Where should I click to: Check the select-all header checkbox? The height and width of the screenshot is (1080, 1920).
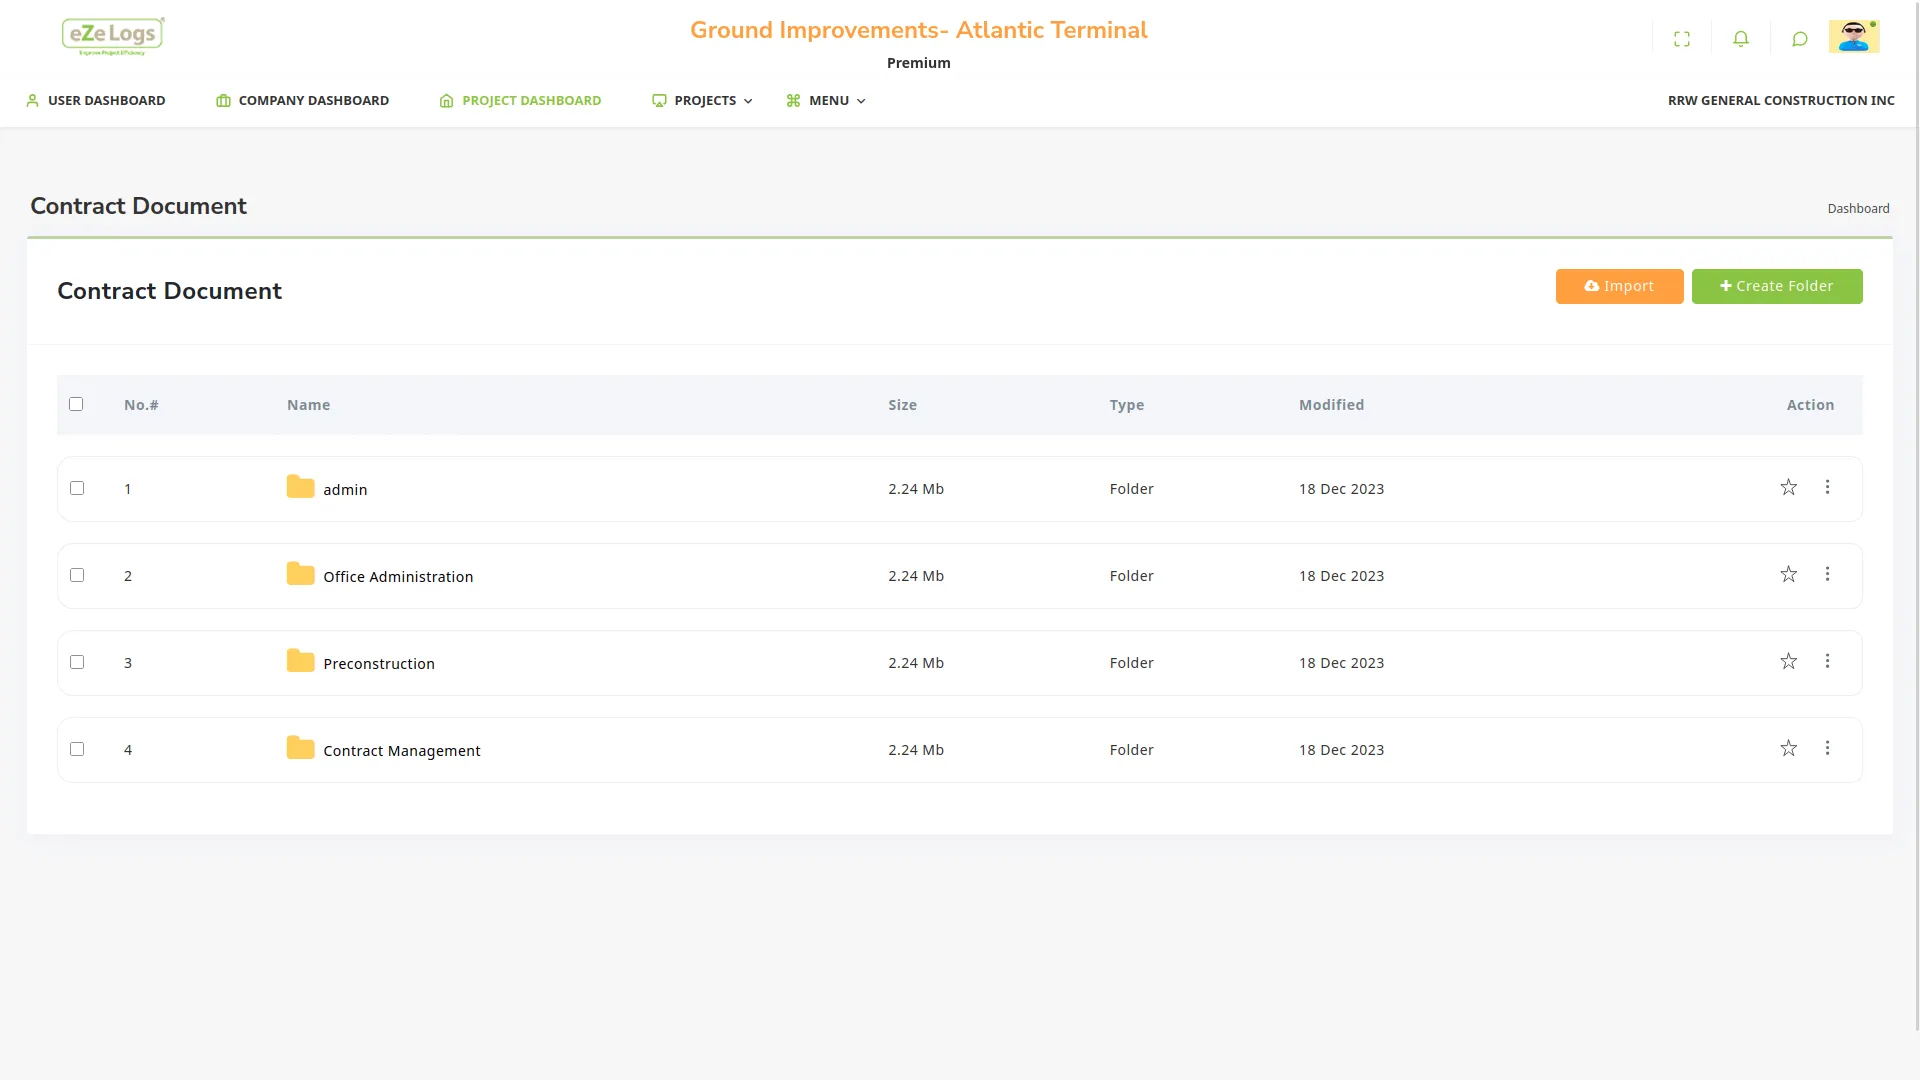pyautogui.click(x=76, y=404)
